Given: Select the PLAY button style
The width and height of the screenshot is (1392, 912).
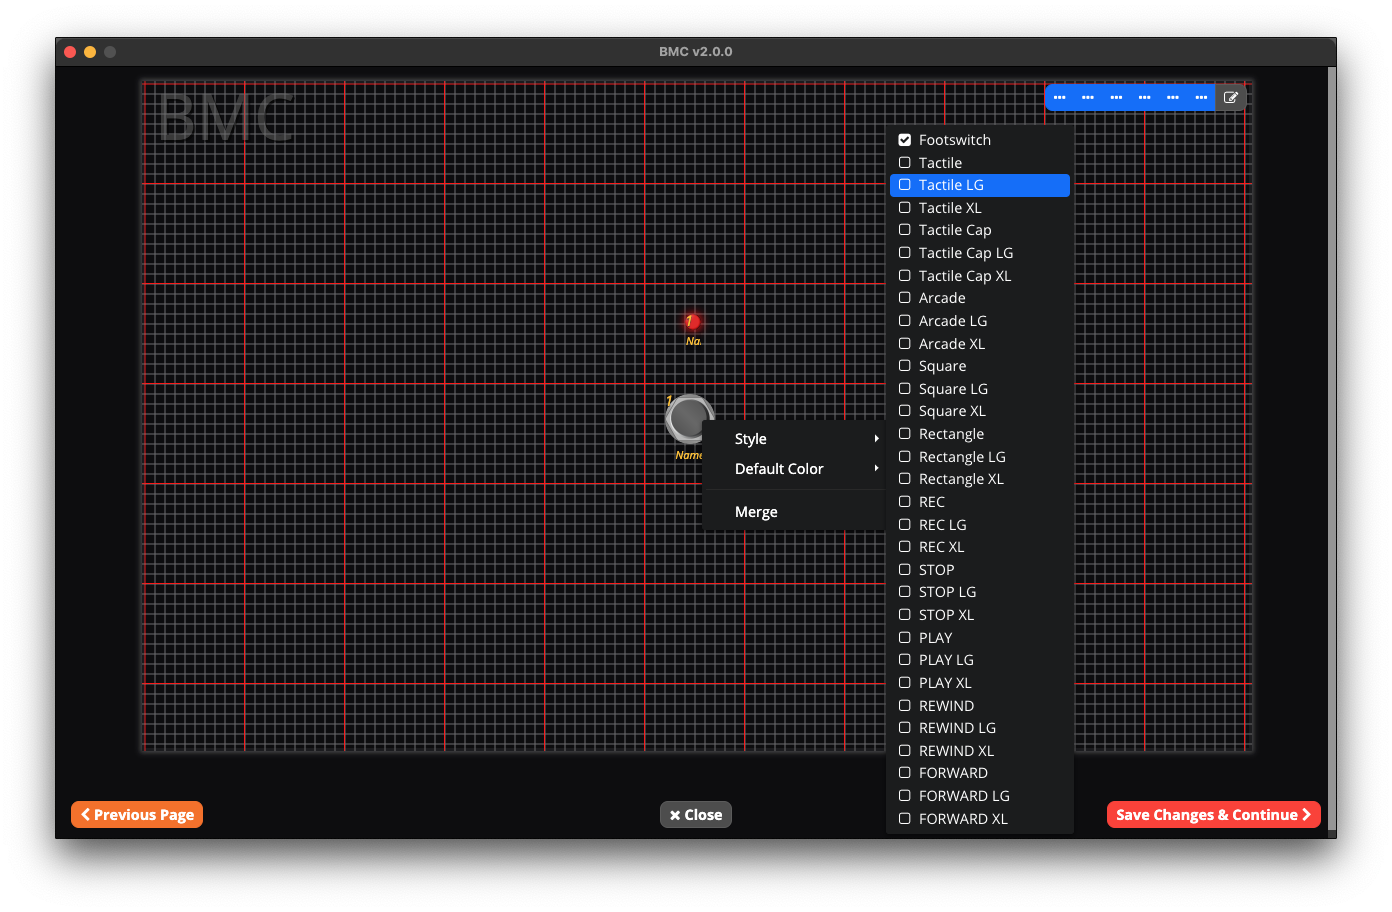Looking at the screenshot, I should (x=980, y=638).
